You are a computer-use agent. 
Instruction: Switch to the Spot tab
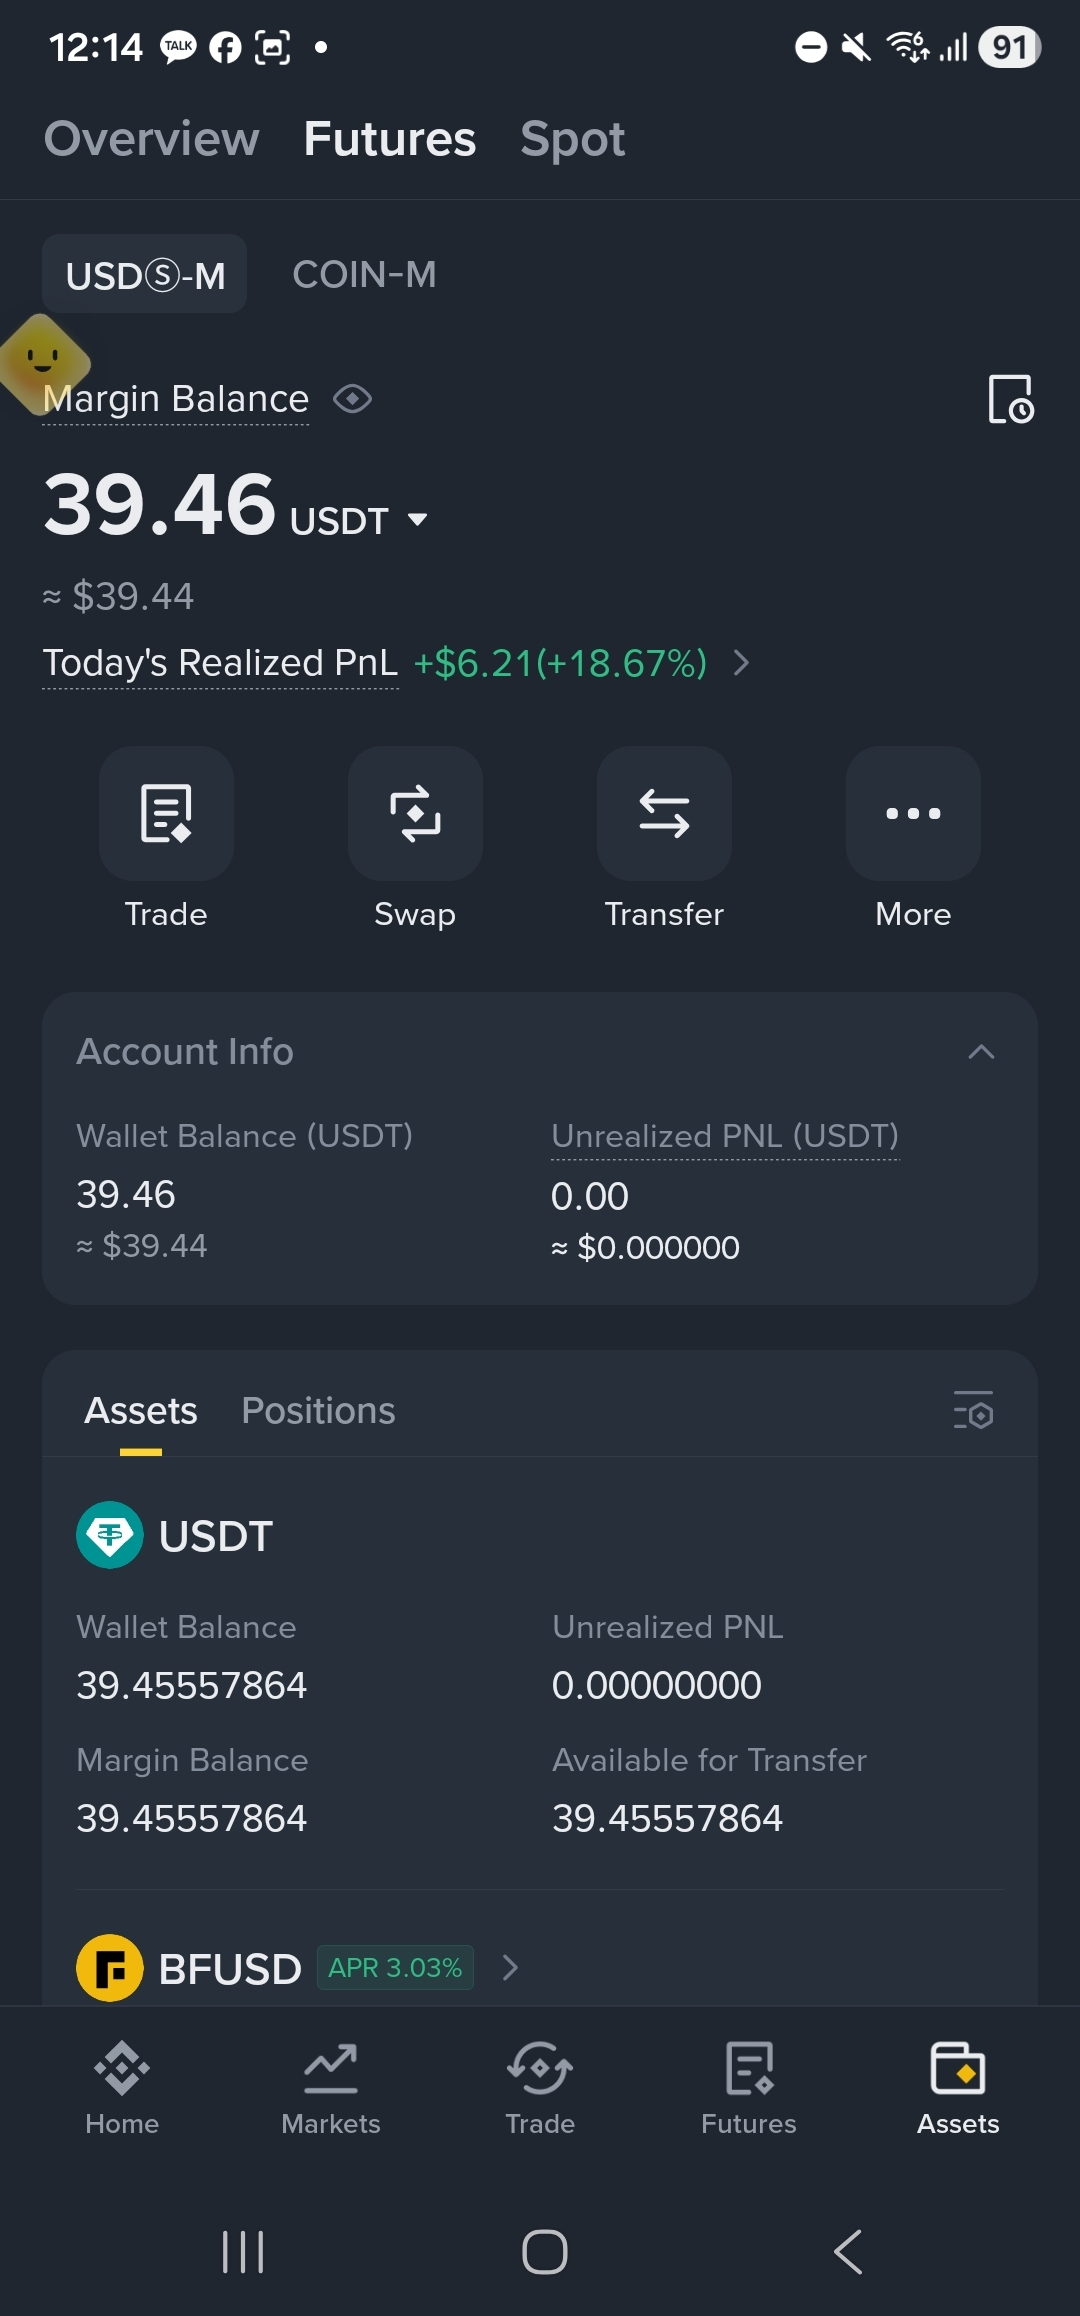coord(572,139)
